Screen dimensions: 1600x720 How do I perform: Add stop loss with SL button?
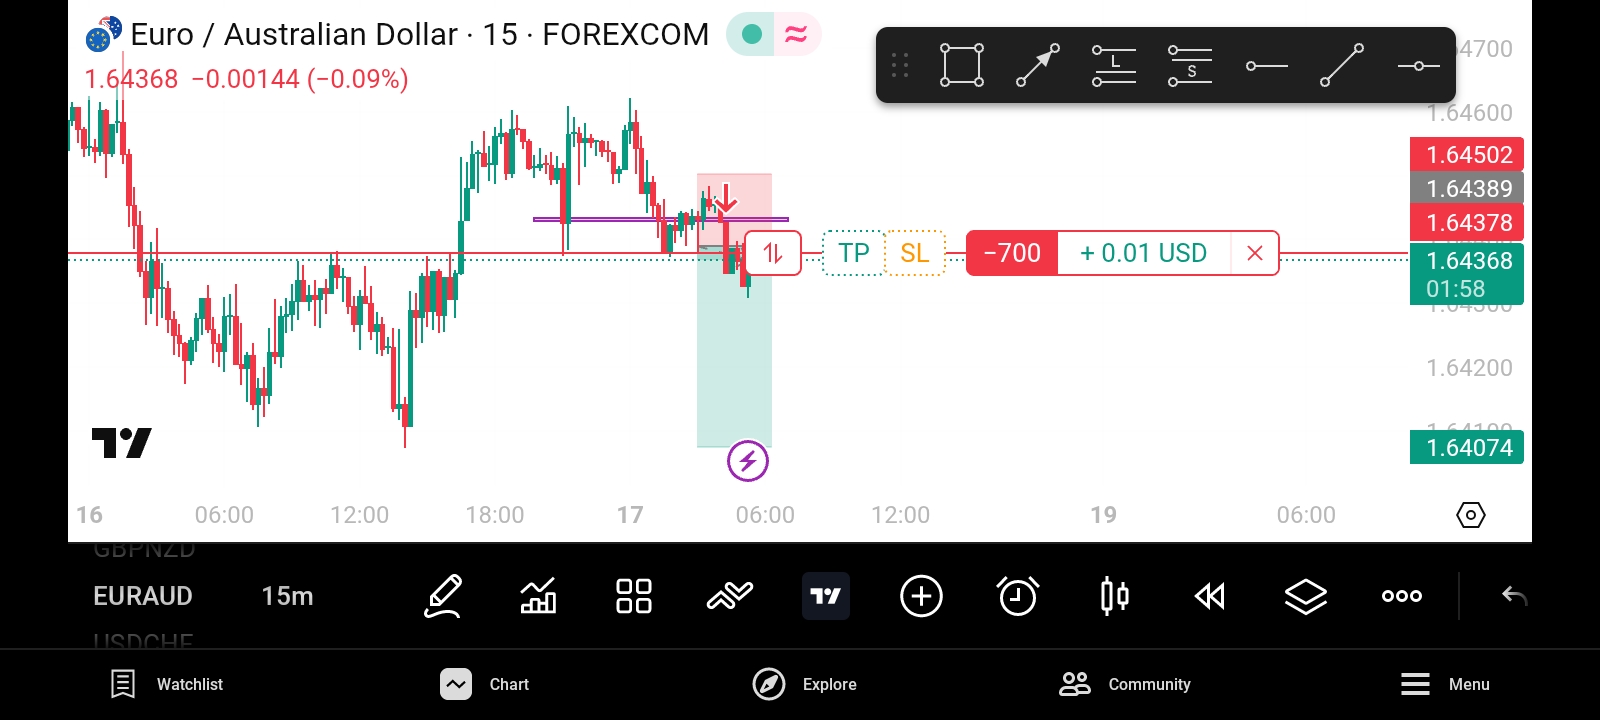pos(915,253)
